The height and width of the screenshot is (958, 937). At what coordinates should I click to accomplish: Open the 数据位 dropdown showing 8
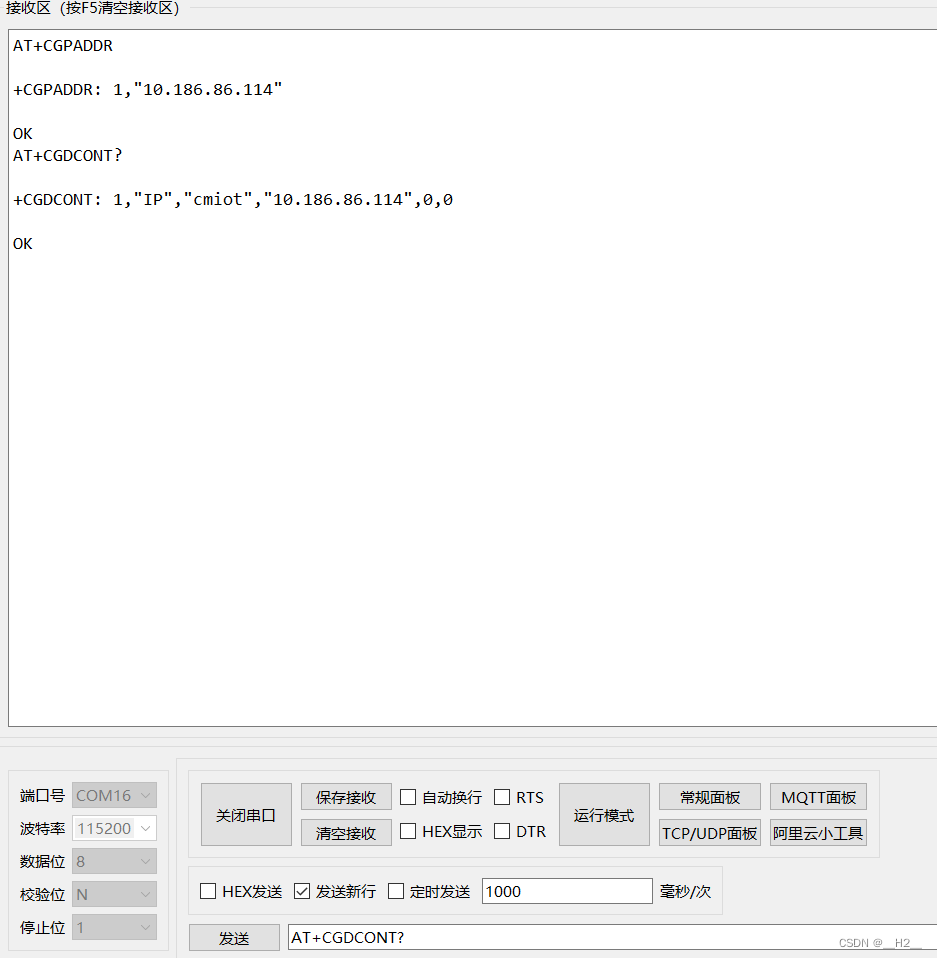pos(114,861)
